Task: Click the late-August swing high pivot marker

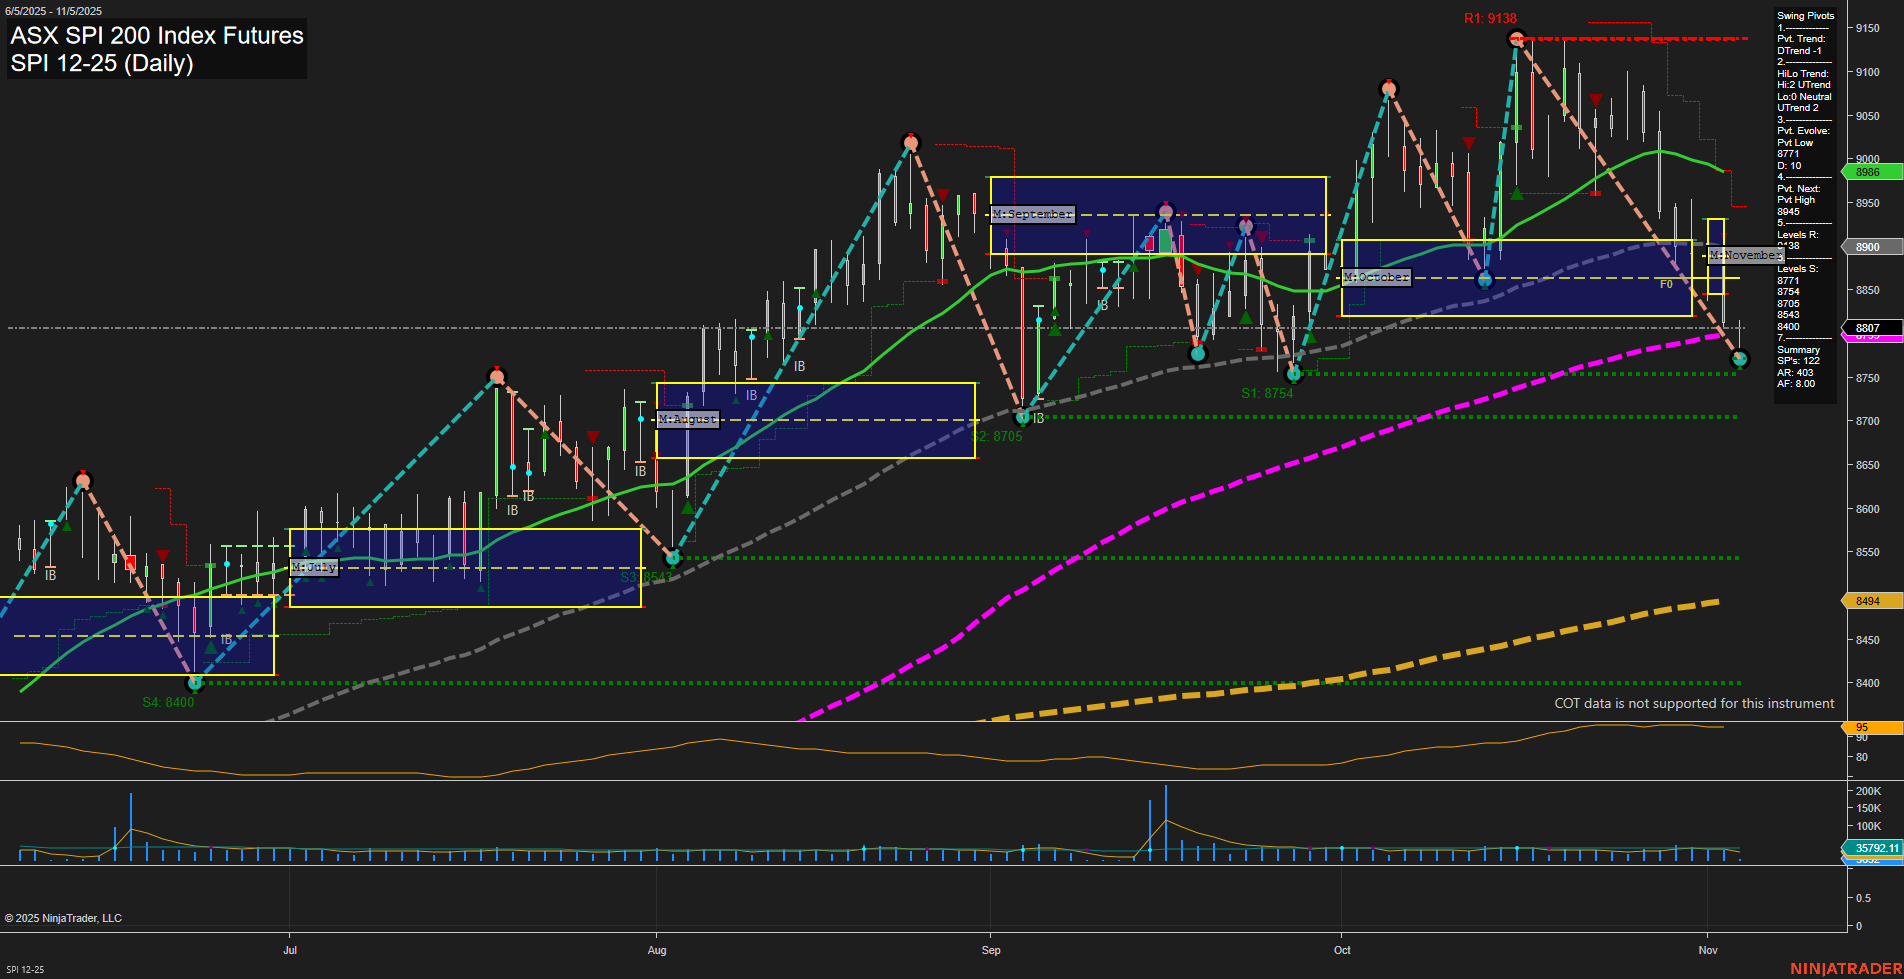Action: click(x=910, y=143)
